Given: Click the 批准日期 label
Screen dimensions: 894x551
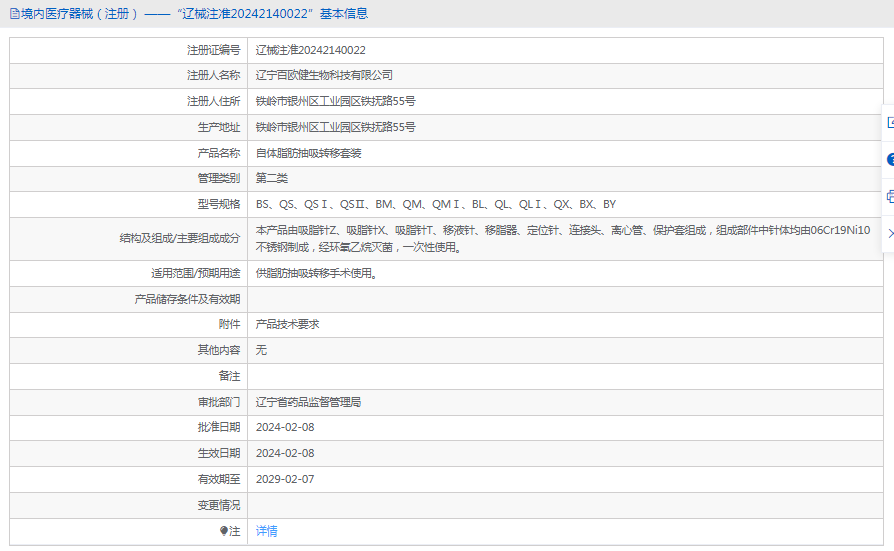Looking at the screenshot, I should click(x=219, y=427).
